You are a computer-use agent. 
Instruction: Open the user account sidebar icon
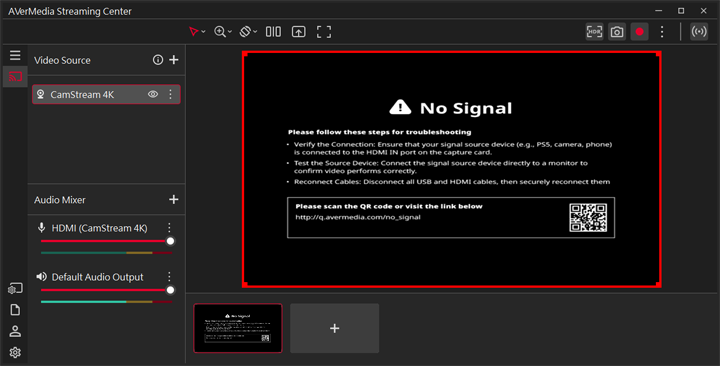pyautogui.click(x=15, y=331)
